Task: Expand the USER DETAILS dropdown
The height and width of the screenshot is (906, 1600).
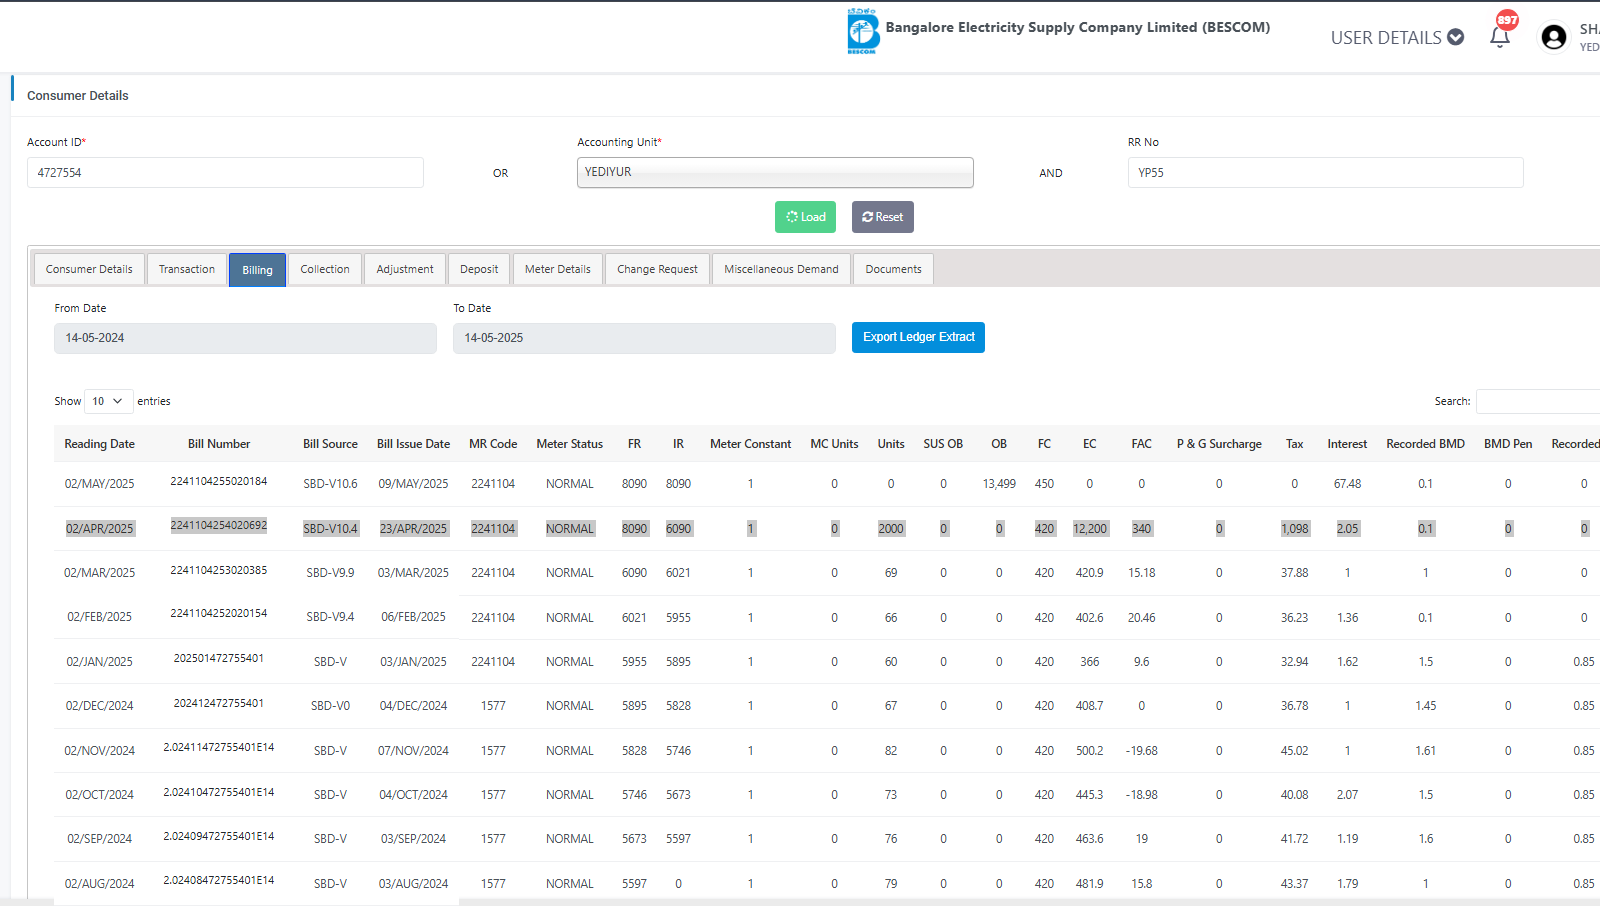Action: point(1397,37)
